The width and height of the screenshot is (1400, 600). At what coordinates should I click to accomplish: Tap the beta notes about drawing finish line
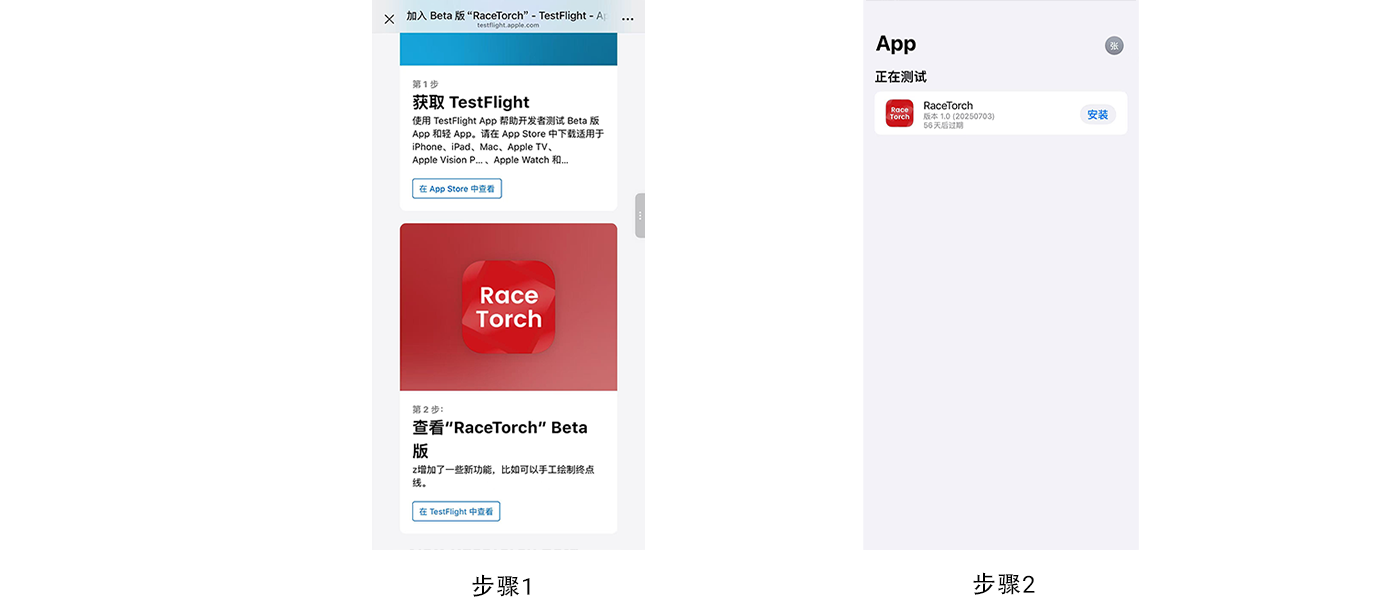pos(503,476)
